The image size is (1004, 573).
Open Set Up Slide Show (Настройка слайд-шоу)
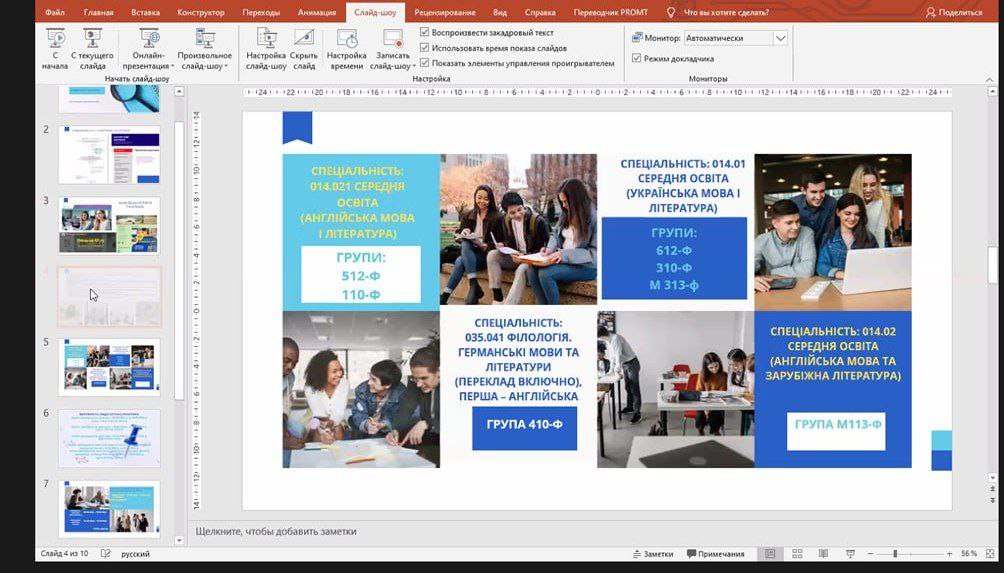tap(266, 47)
